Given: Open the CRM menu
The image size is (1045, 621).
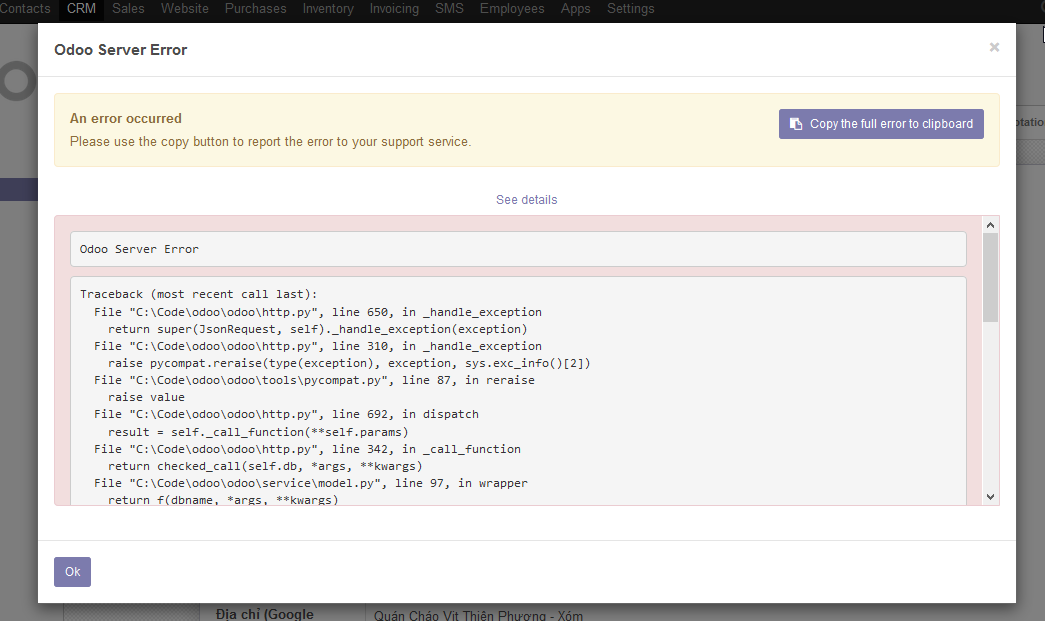Looking at the screenshot, I should 81,9.
